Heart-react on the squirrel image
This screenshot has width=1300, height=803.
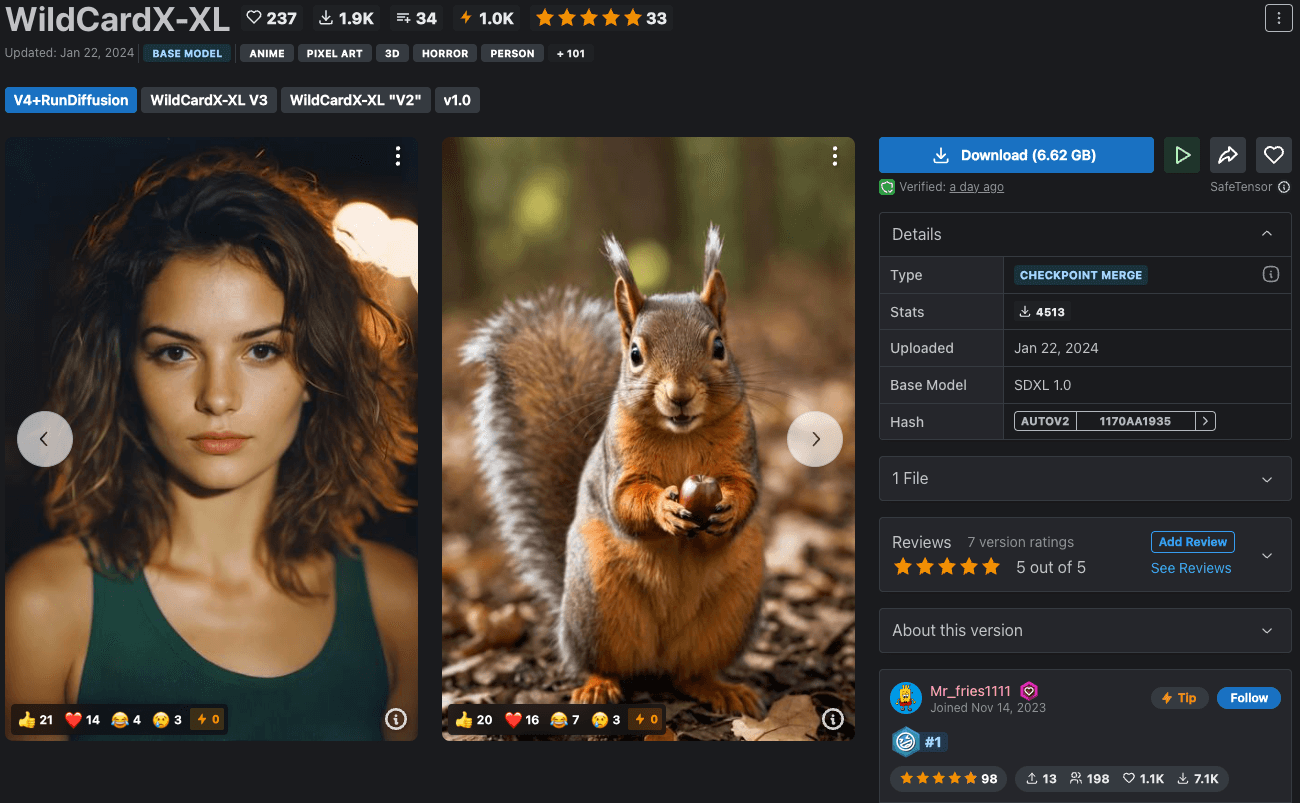(522, 719)
